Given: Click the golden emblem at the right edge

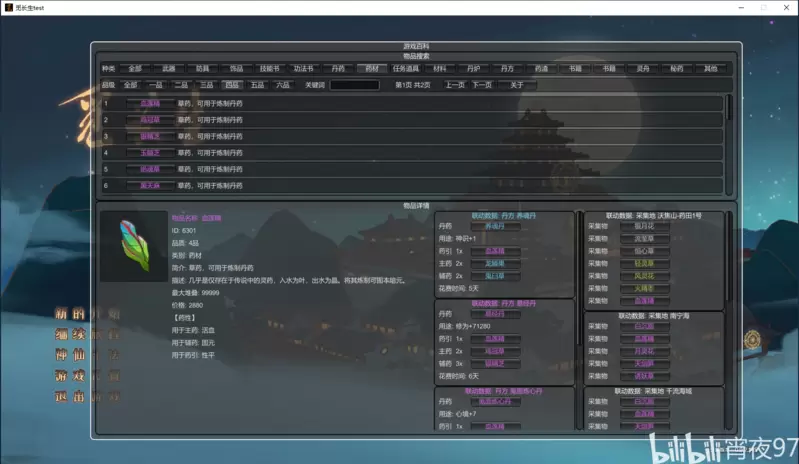Looking at the screenshot, I should [753, 339].
